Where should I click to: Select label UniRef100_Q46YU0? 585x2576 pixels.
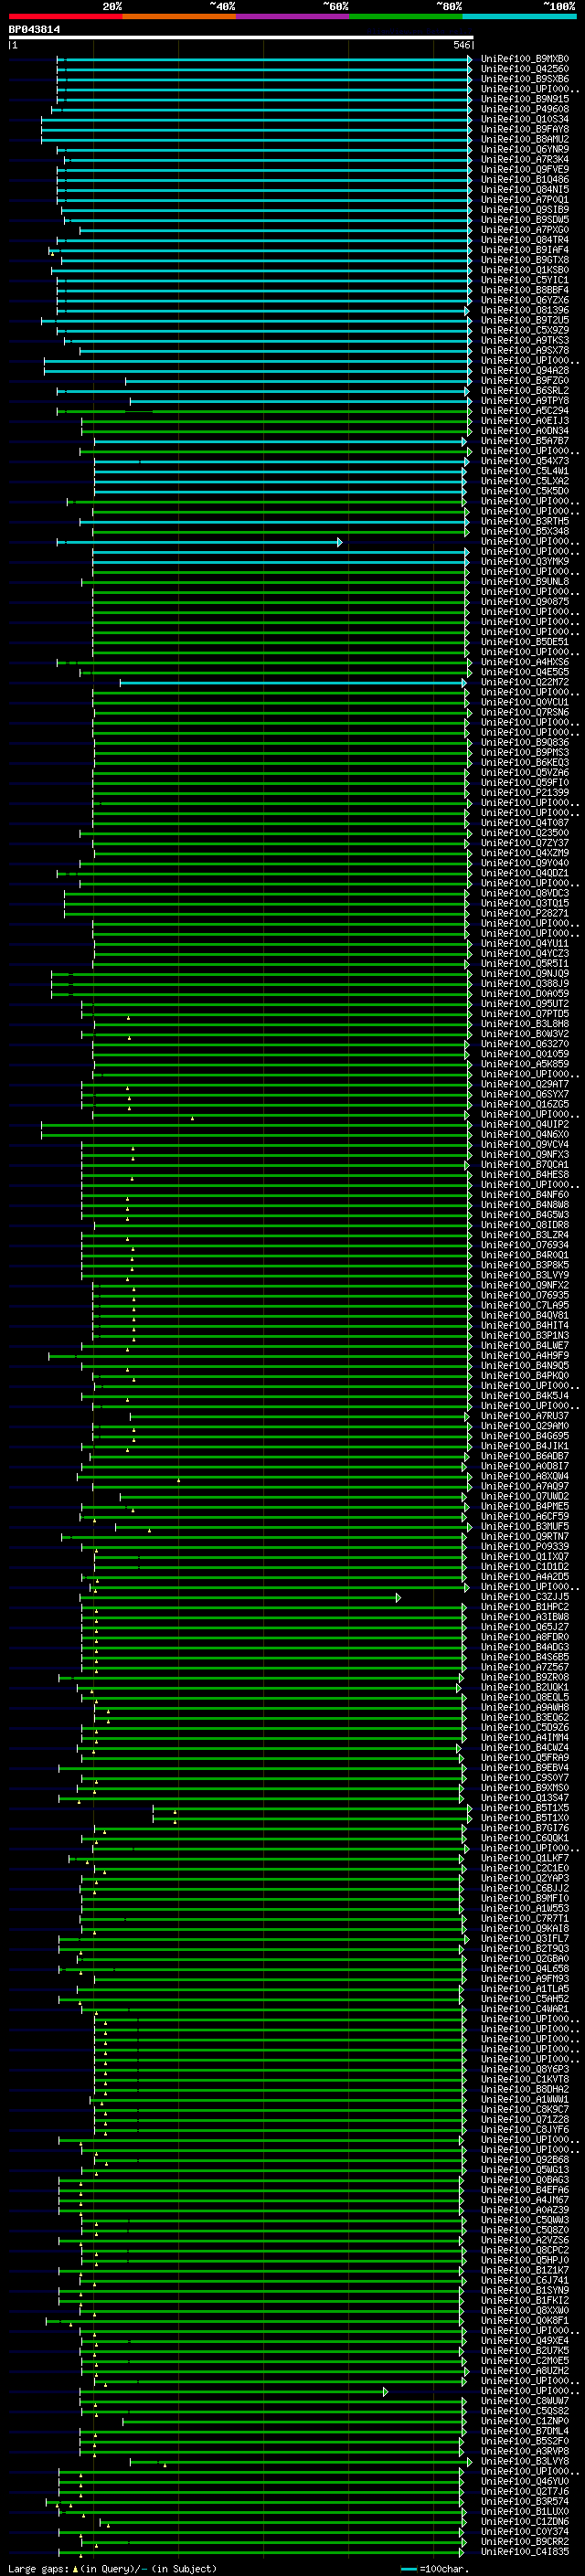pos(525,2481)
